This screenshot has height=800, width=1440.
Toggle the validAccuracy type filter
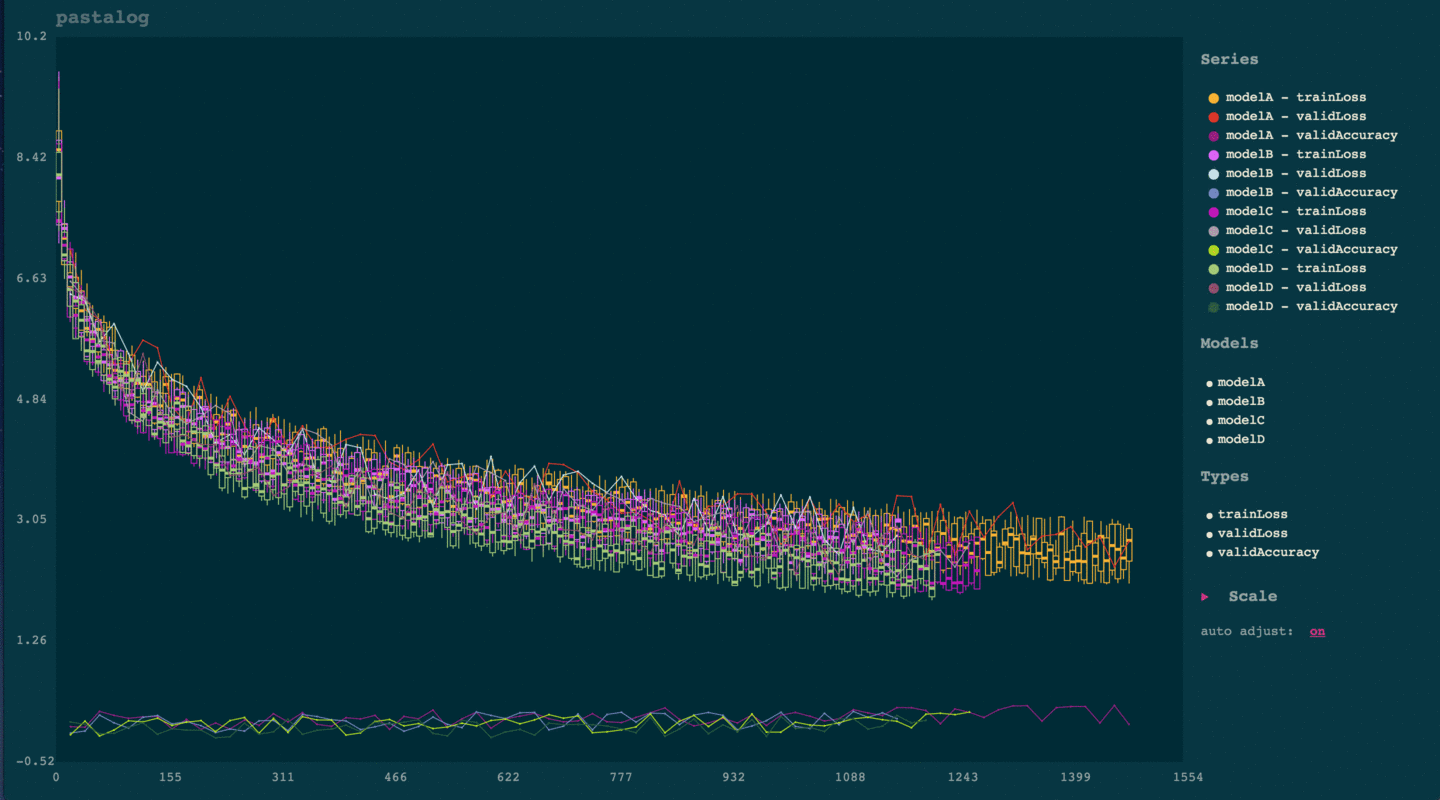pos(1268,552)
